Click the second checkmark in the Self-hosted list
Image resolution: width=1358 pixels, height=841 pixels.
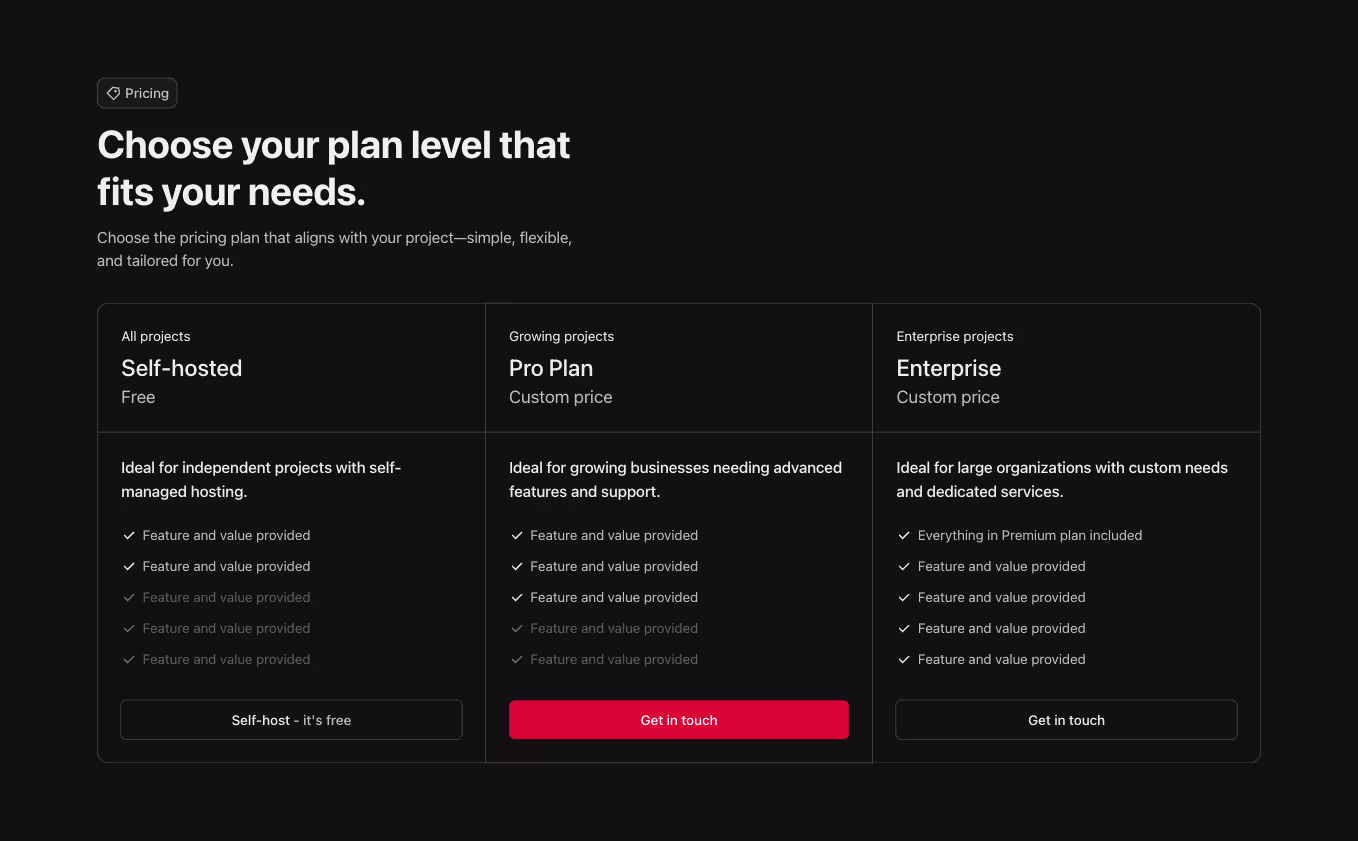[128, 566]
